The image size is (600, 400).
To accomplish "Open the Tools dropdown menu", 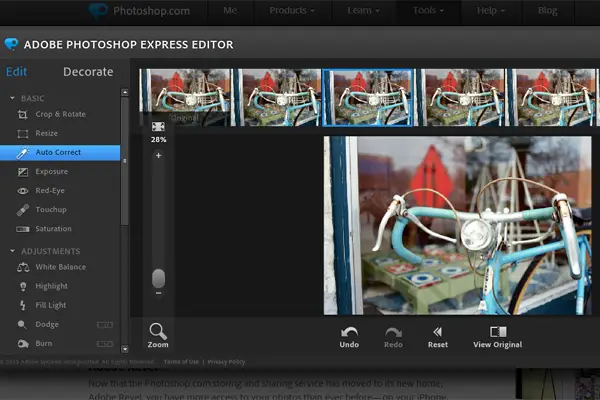I will pos(428,10).
